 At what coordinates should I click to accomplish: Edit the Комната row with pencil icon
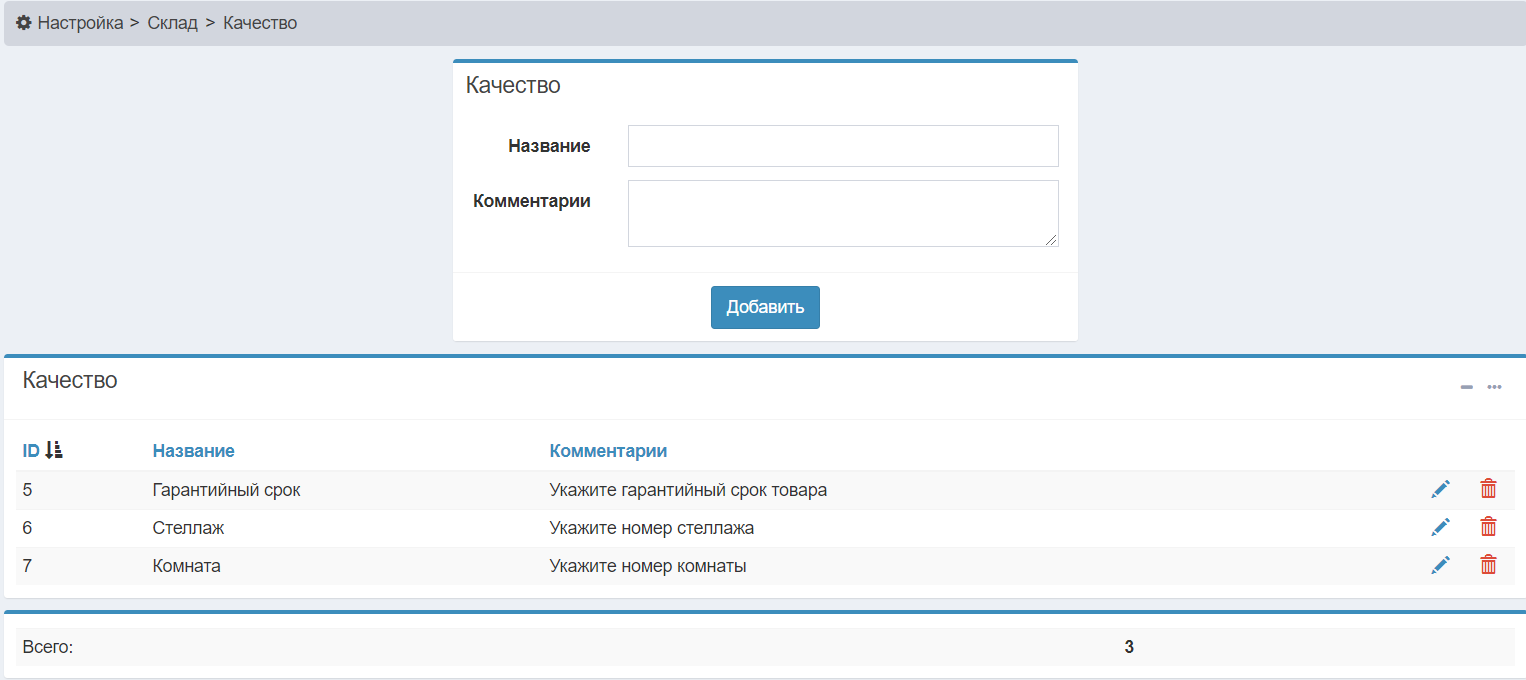pyautogui.click(x=1440, y=565)
